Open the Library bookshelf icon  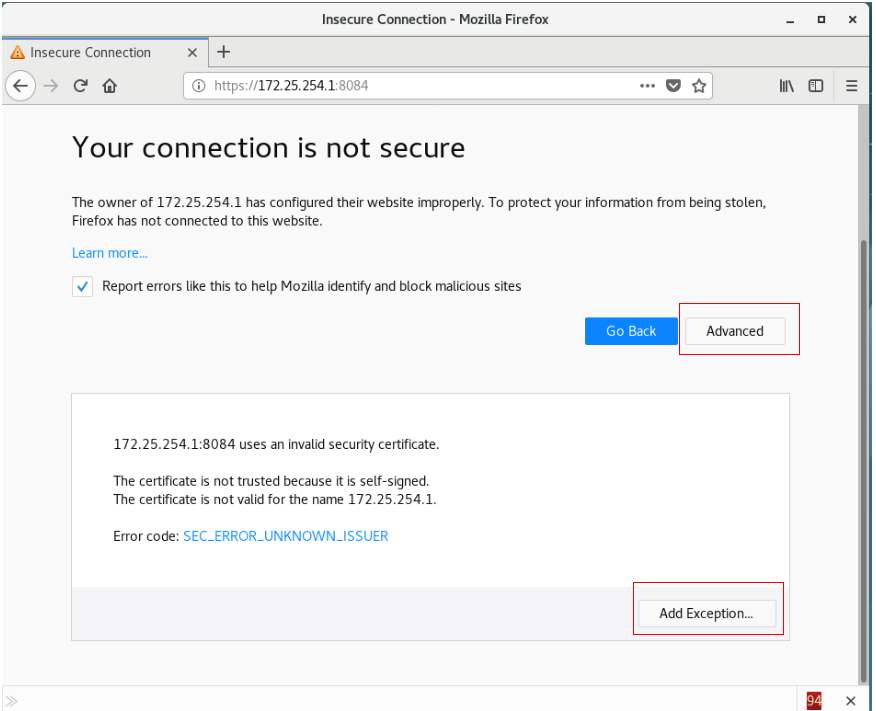(x=787, y=86)
